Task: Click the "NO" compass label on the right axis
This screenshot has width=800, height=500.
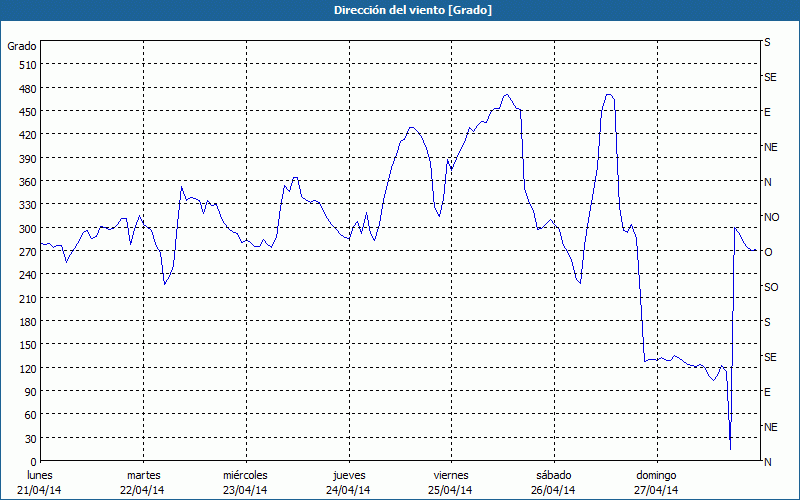Action: pyautogui.click(x=771, y=217)
